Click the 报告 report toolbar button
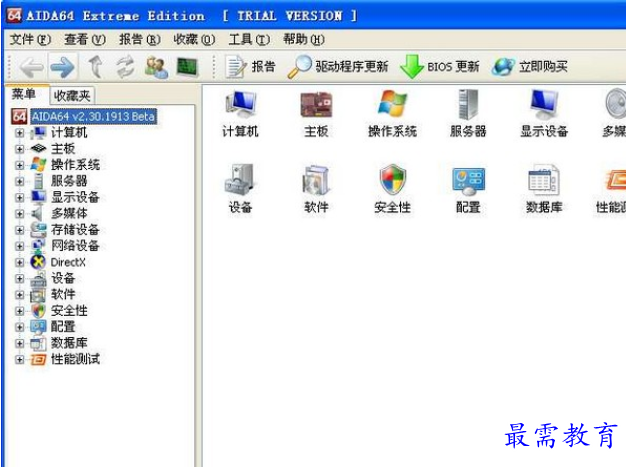 point(250,67)
